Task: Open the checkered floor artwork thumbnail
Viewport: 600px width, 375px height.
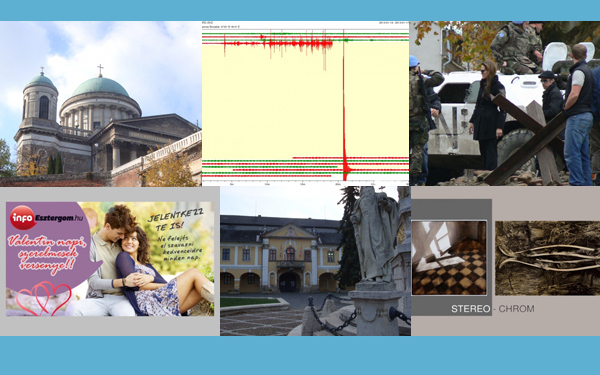Action: [449, 258]
